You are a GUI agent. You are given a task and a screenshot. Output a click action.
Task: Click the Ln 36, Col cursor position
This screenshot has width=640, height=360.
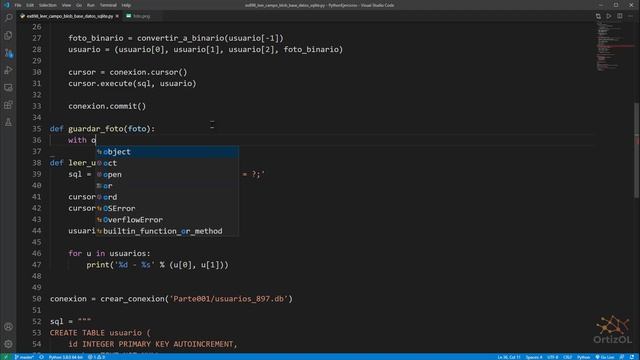(x=509, y=357)
